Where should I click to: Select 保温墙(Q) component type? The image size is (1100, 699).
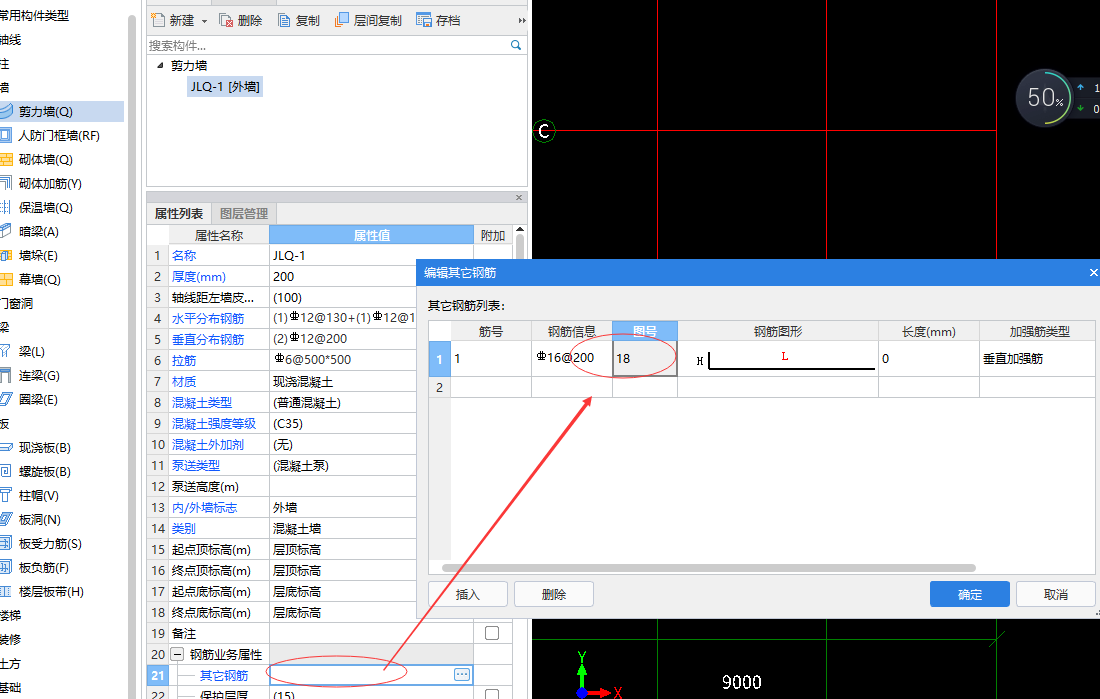(46, 207)
